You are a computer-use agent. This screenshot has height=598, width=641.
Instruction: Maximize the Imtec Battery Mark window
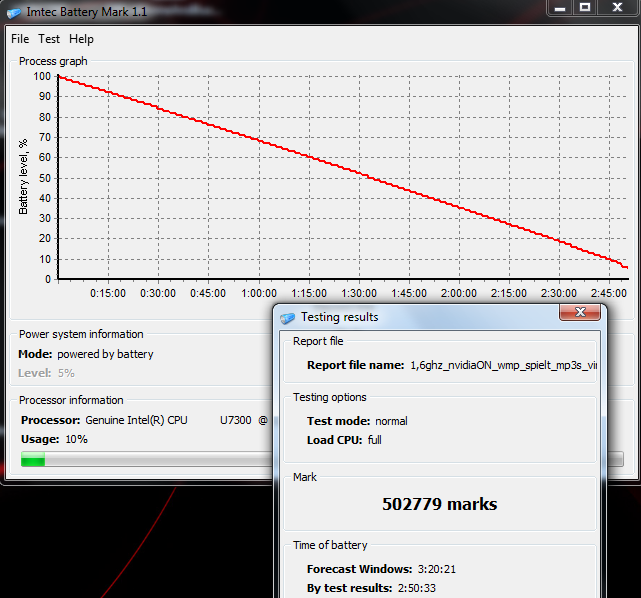pyautogui.click(x=585, y=8)
